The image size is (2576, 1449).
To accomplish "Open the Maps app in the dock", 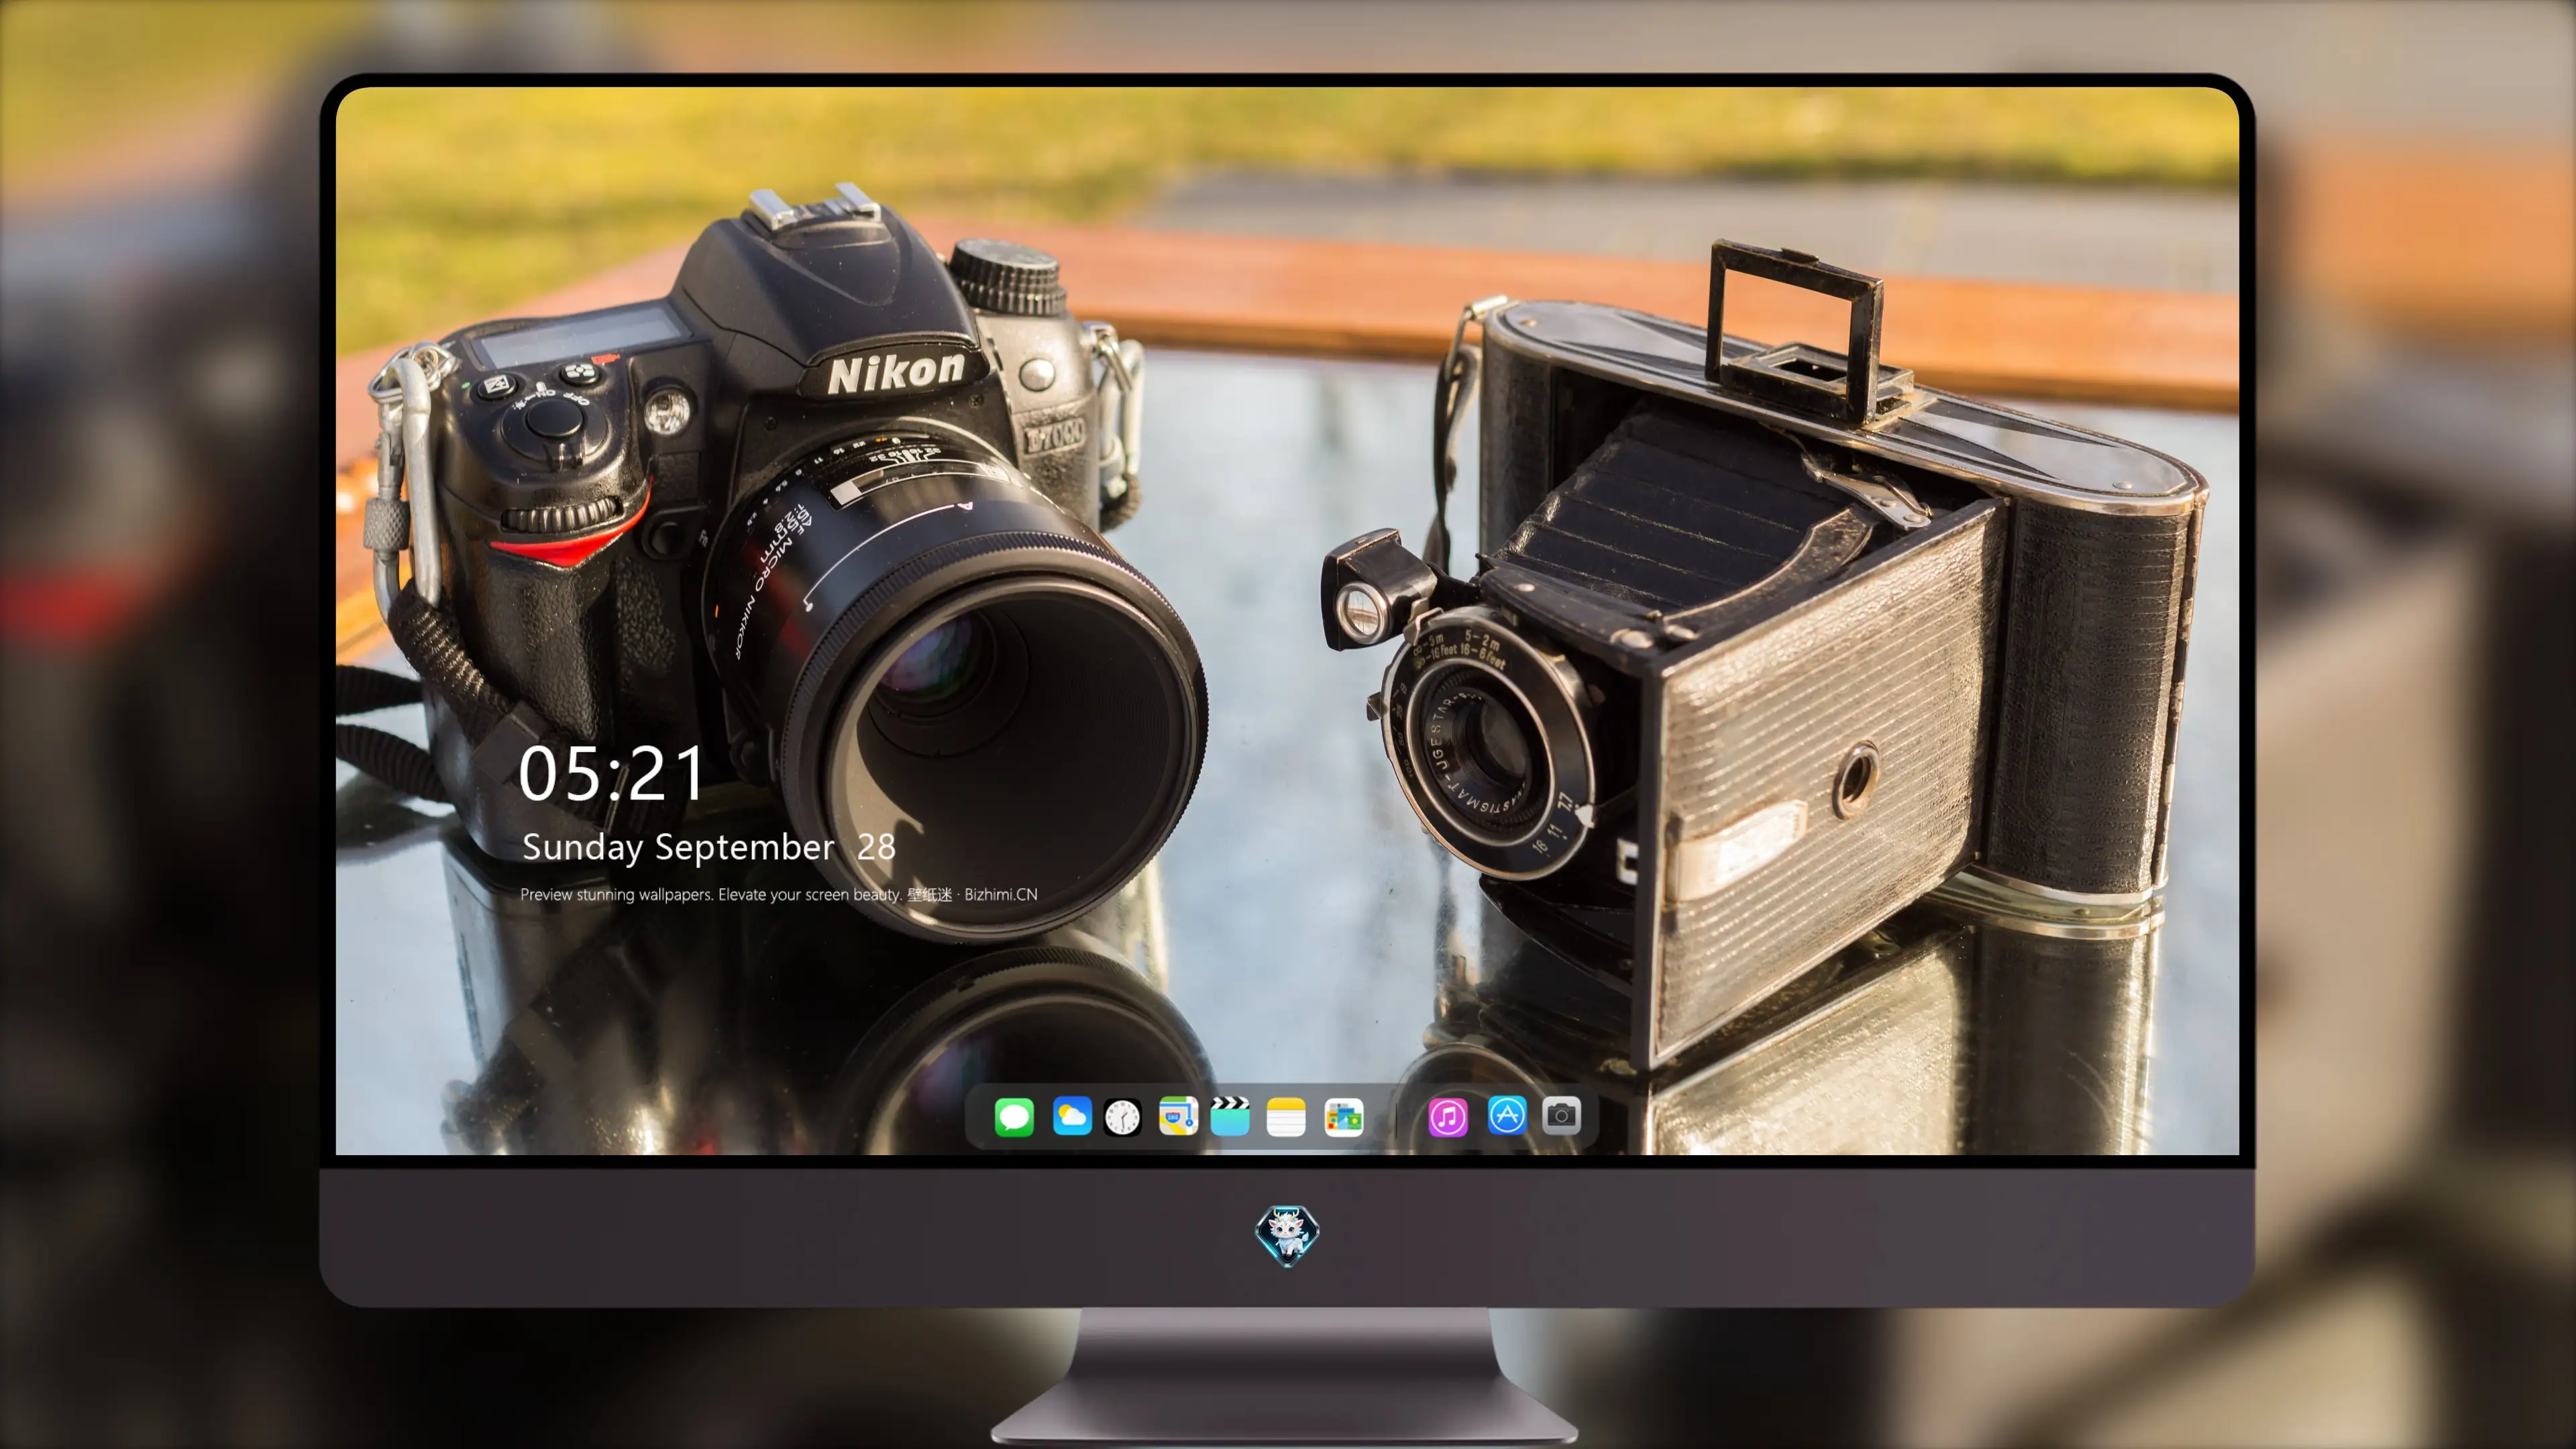I will pyautogui.click(x=1178, y=1116).
